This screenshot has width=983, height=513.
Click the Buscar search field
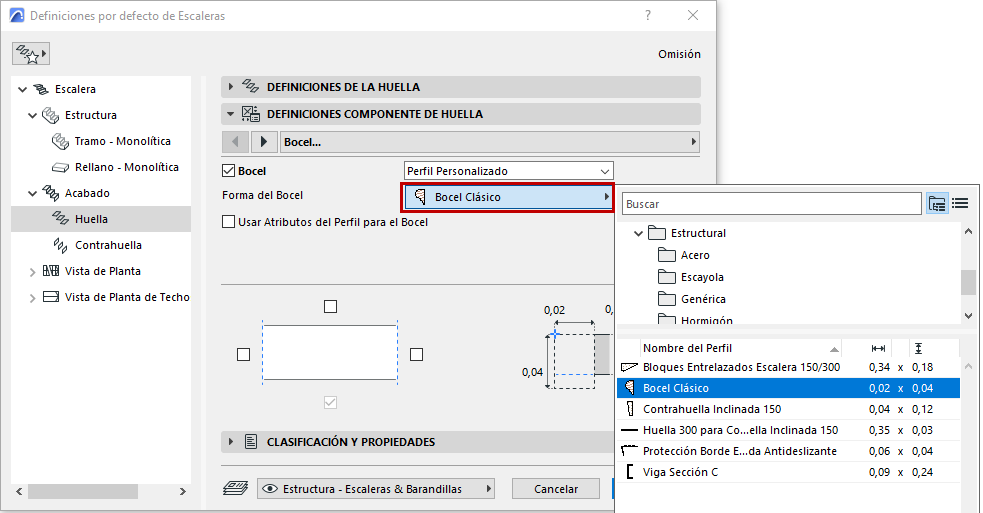(770, 204)
